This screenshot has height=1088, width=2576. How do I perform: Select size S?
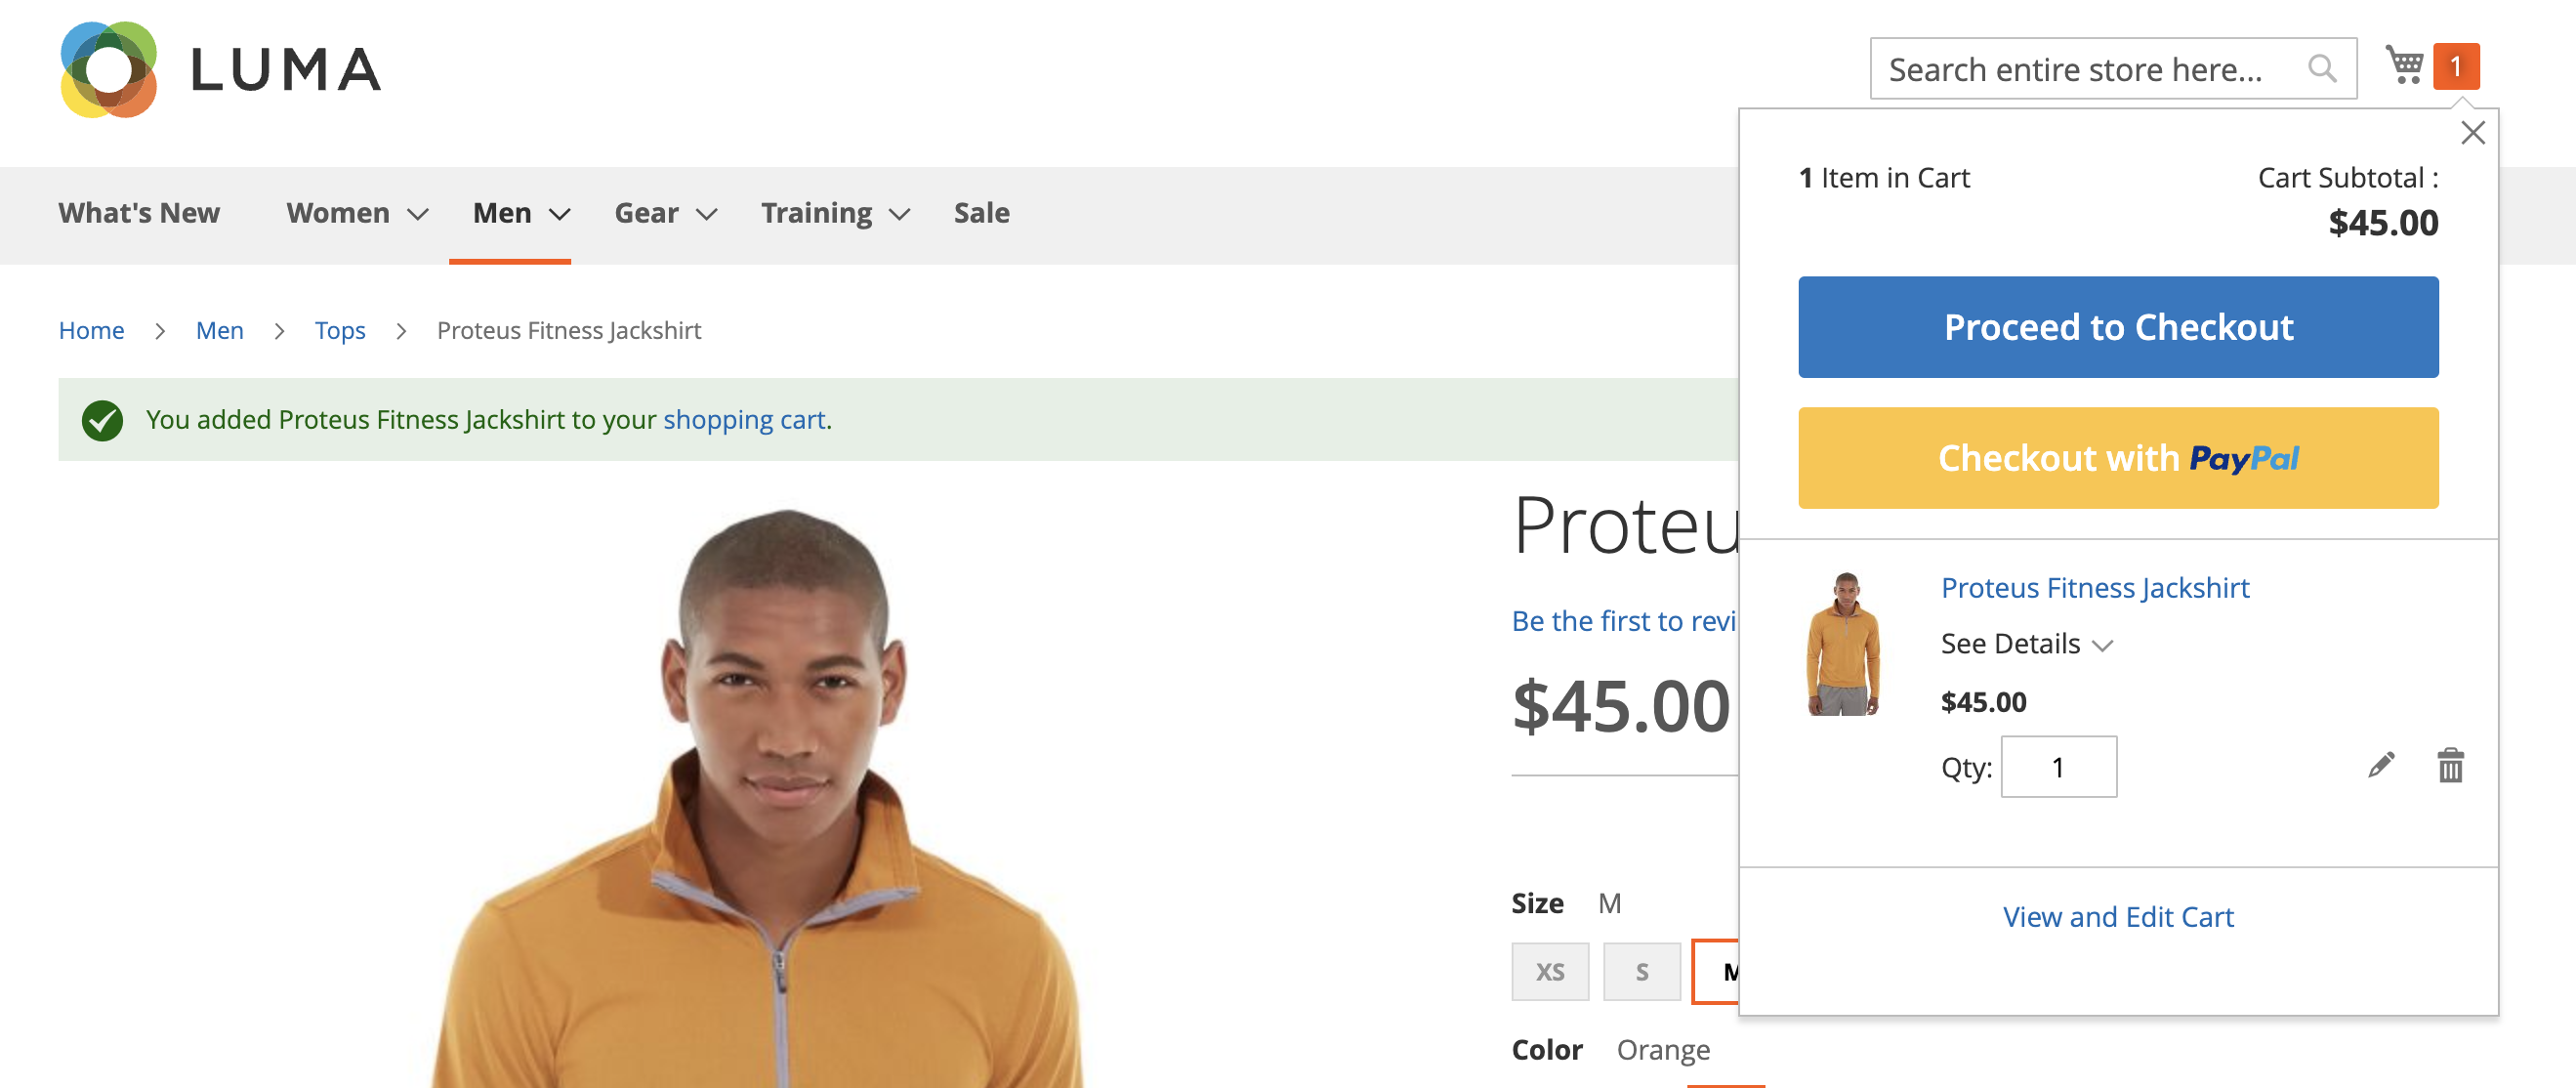[1641, 970]
